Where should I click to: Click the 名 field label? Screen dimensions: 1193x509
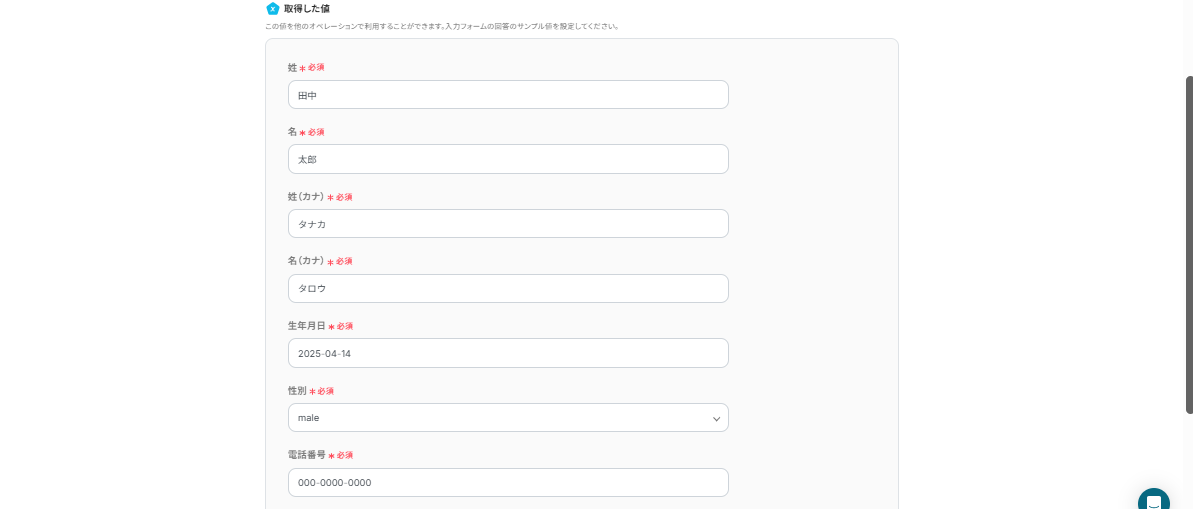[x=292, y=132]
